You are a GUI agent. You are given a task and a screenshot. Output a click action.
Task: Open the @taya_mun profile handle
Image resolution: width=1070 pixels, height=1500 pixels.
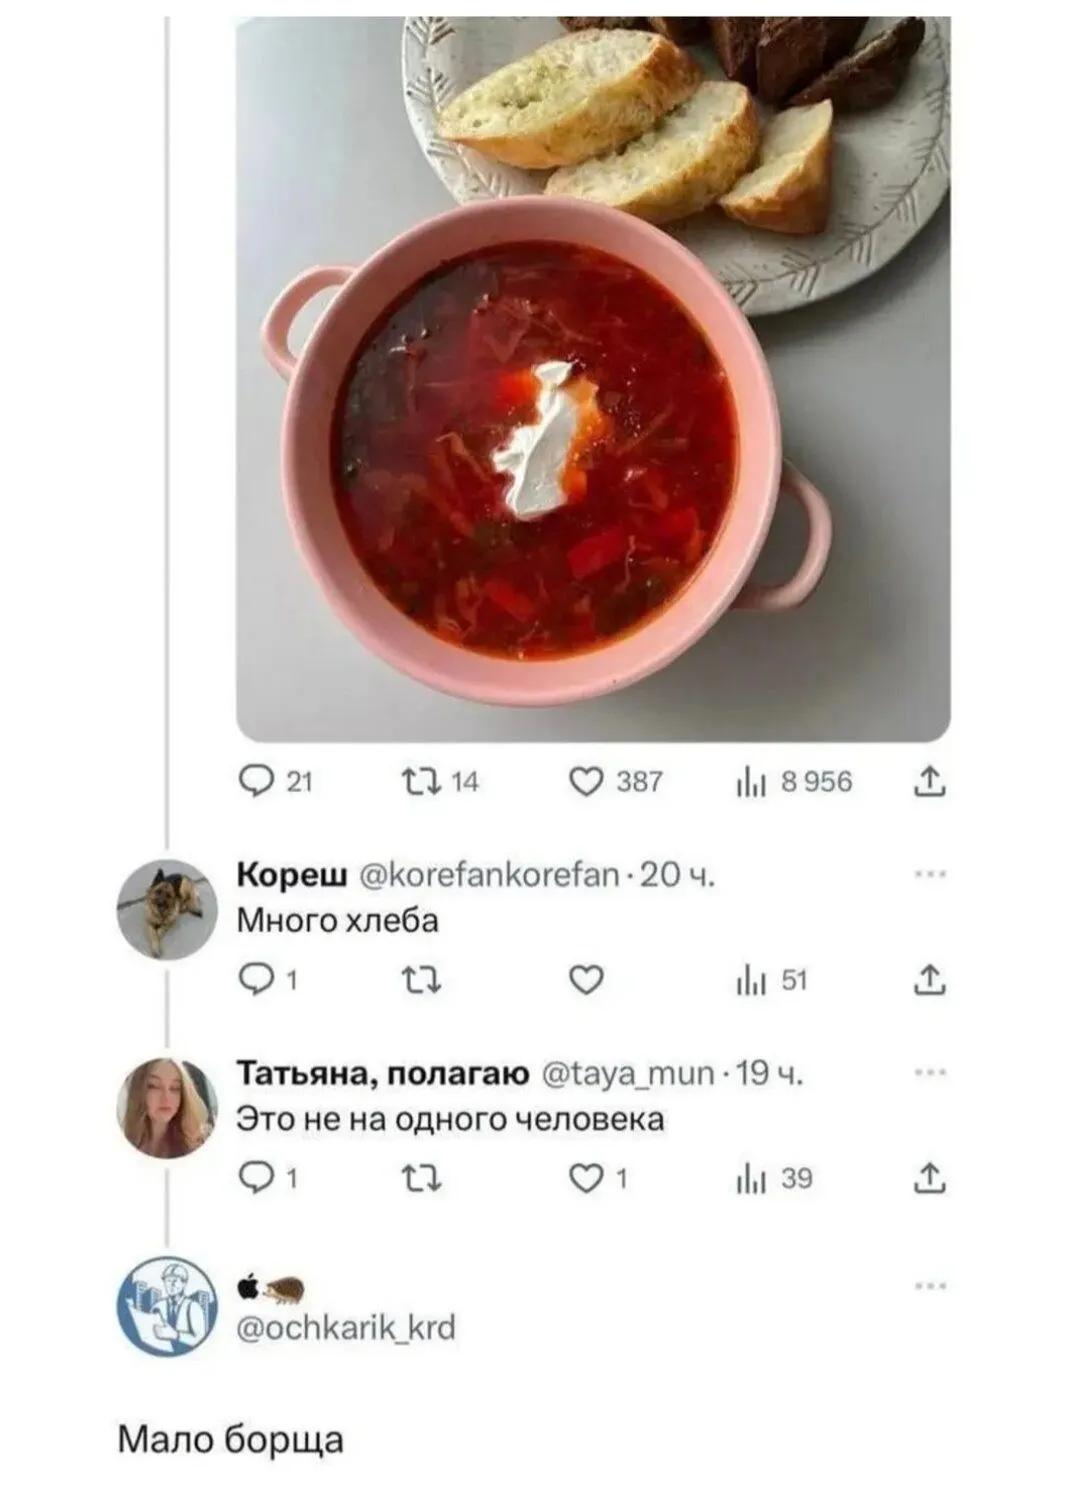[628, 1074]
